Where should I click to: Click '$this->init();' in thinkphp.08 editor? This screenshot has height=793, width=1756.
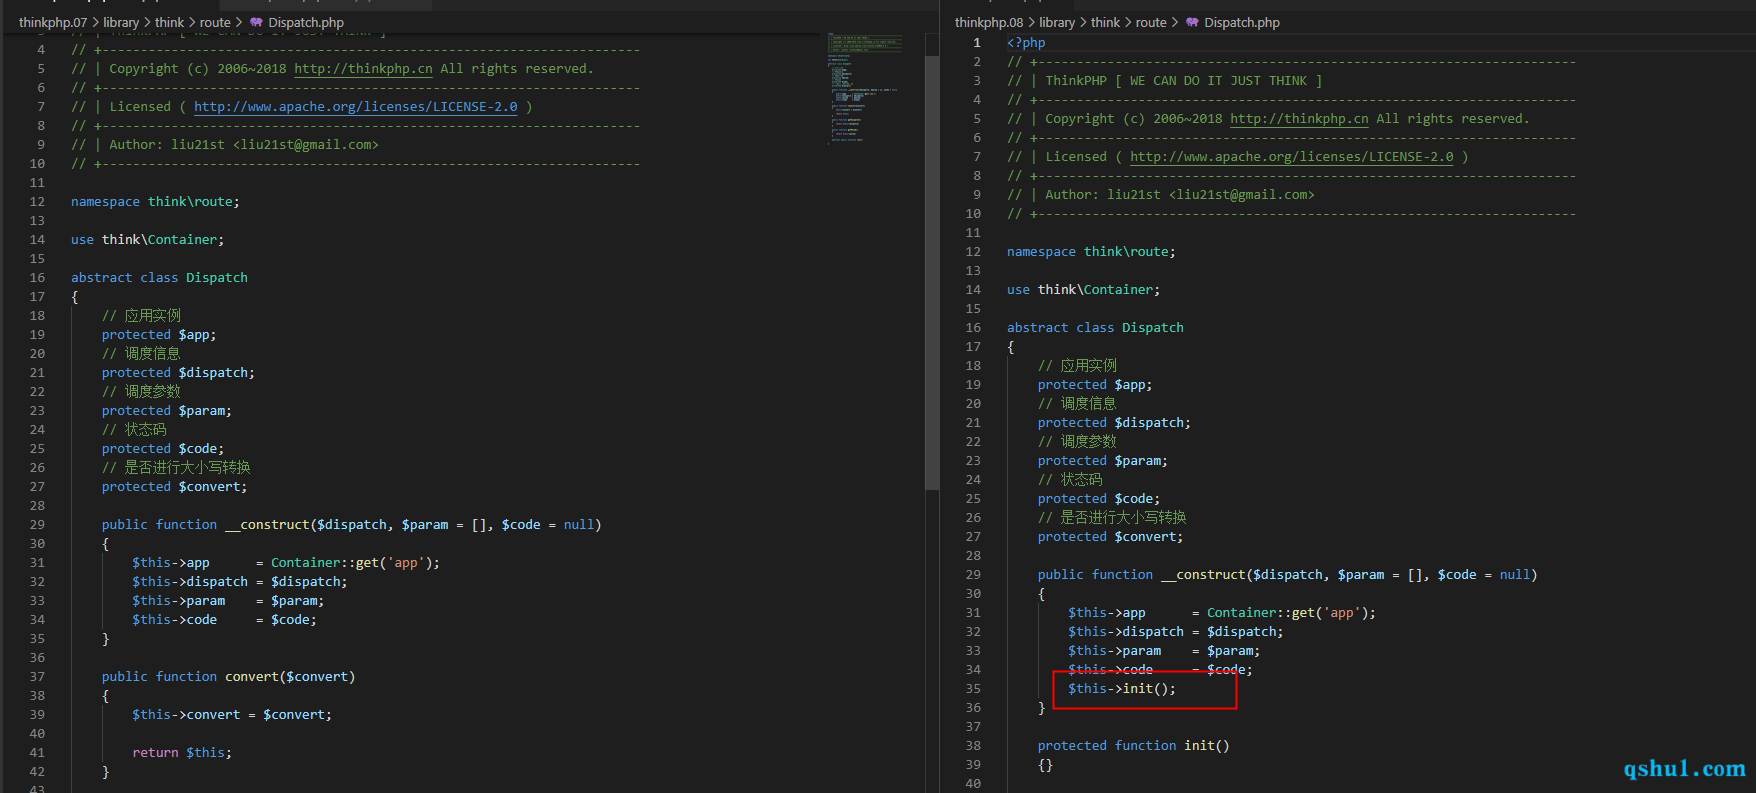click(1122, 689)
